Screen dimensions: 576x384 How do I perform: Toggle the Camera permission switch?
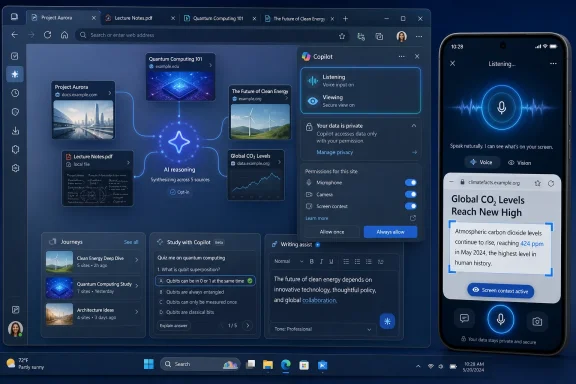click(410, 194)
